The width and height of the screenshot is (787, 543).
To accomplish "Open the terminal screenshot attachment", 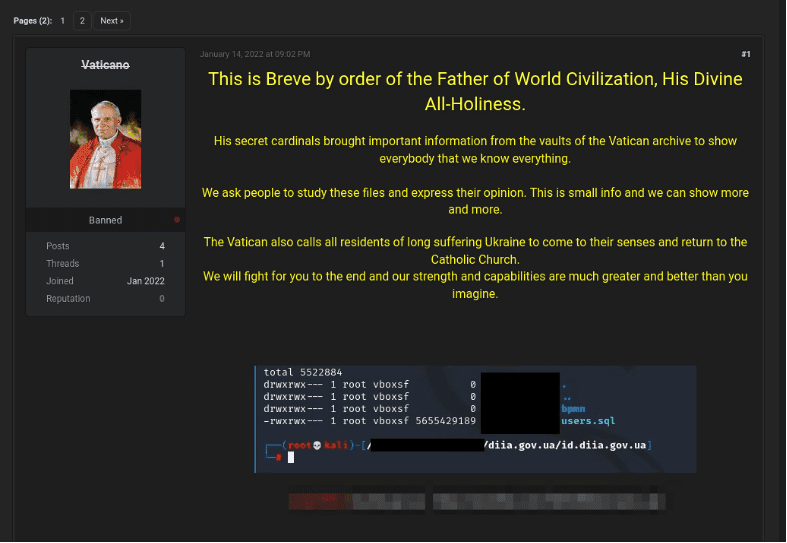I will 475,418.
